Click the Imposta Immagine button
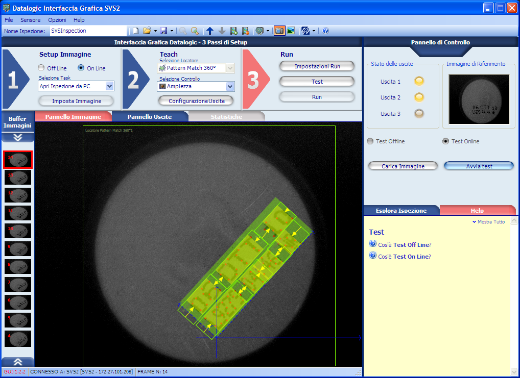The width and height of the screenshot is (520, 378). click(x=76, y=101)
